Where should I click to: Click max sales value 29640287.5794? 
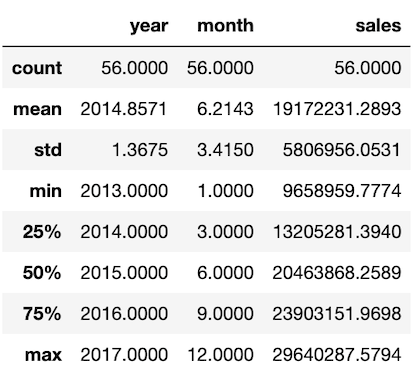pos(337,355)
